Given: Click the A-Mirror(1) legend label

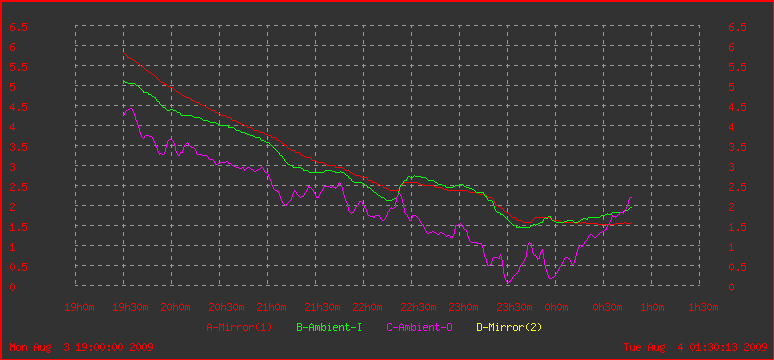Looking at the screenshot, I should tap(239, 327).
